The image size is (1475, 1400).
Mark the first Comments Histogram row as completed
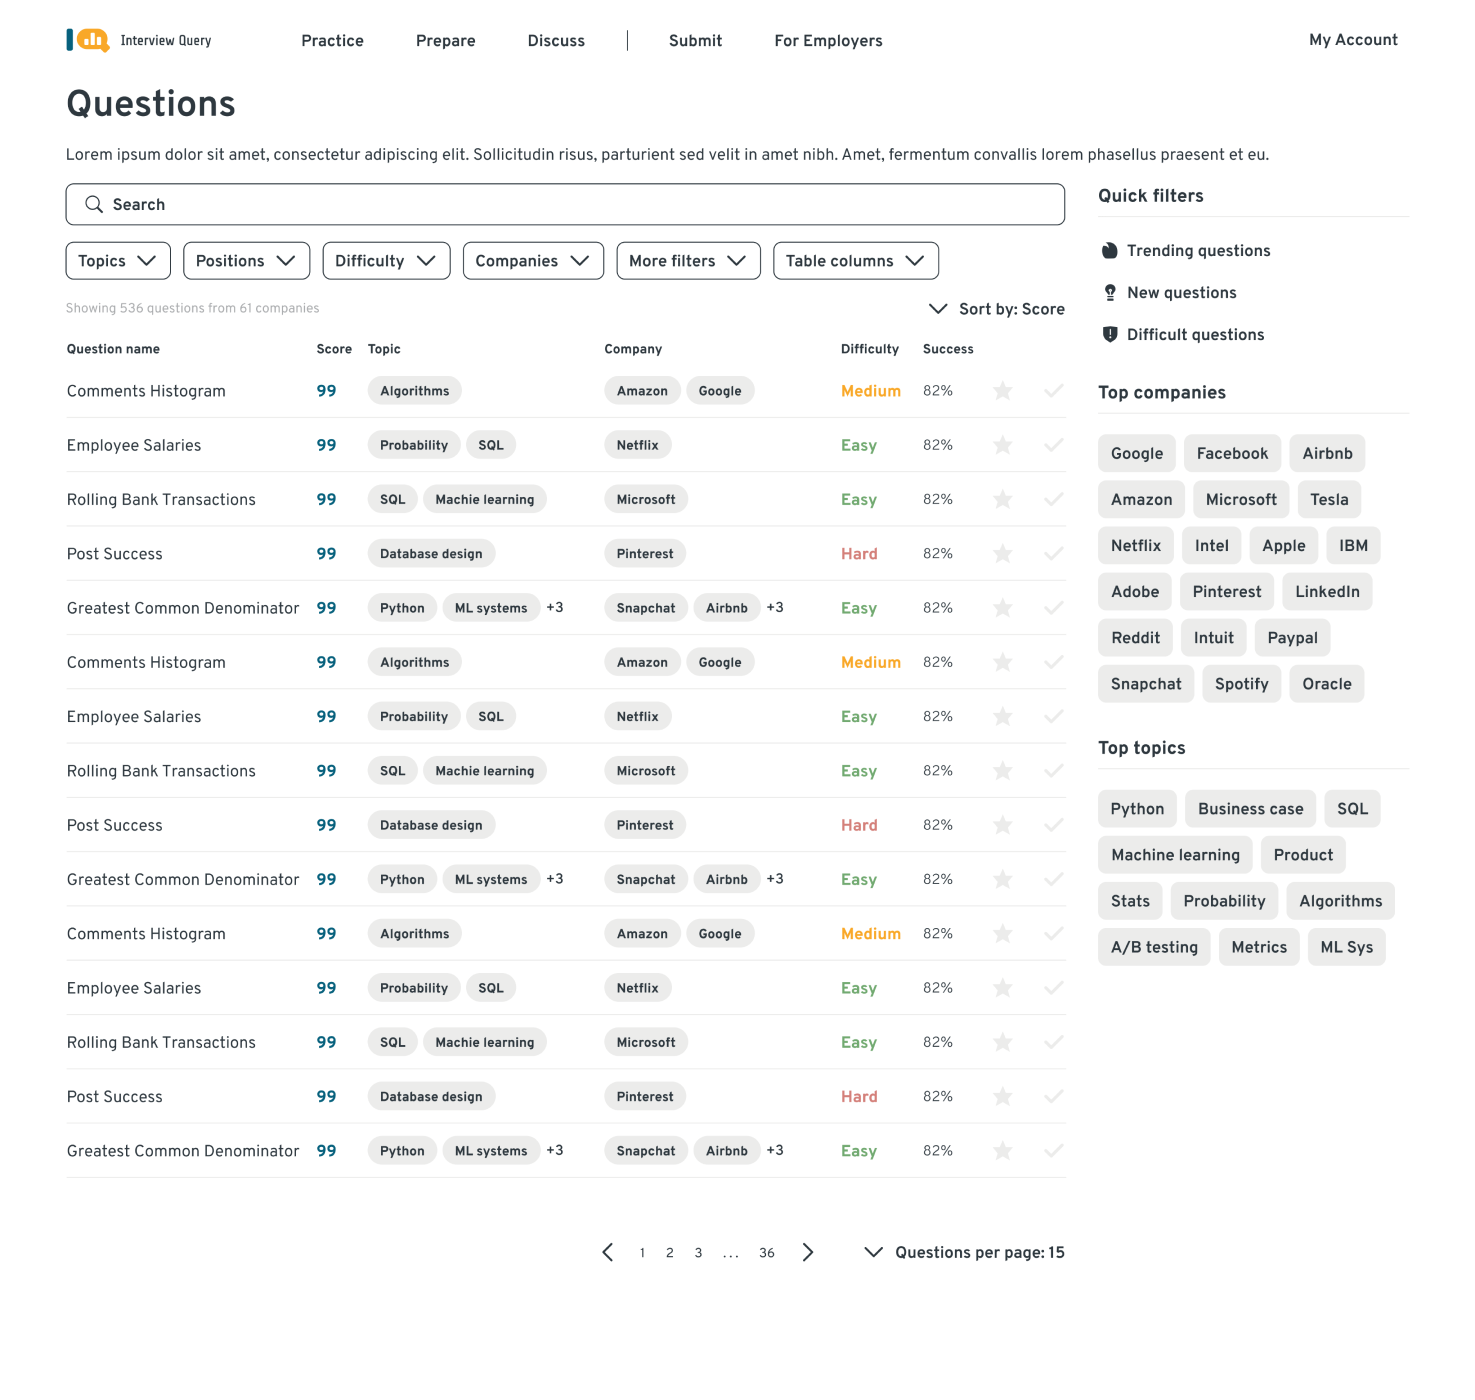(1054, 391)
